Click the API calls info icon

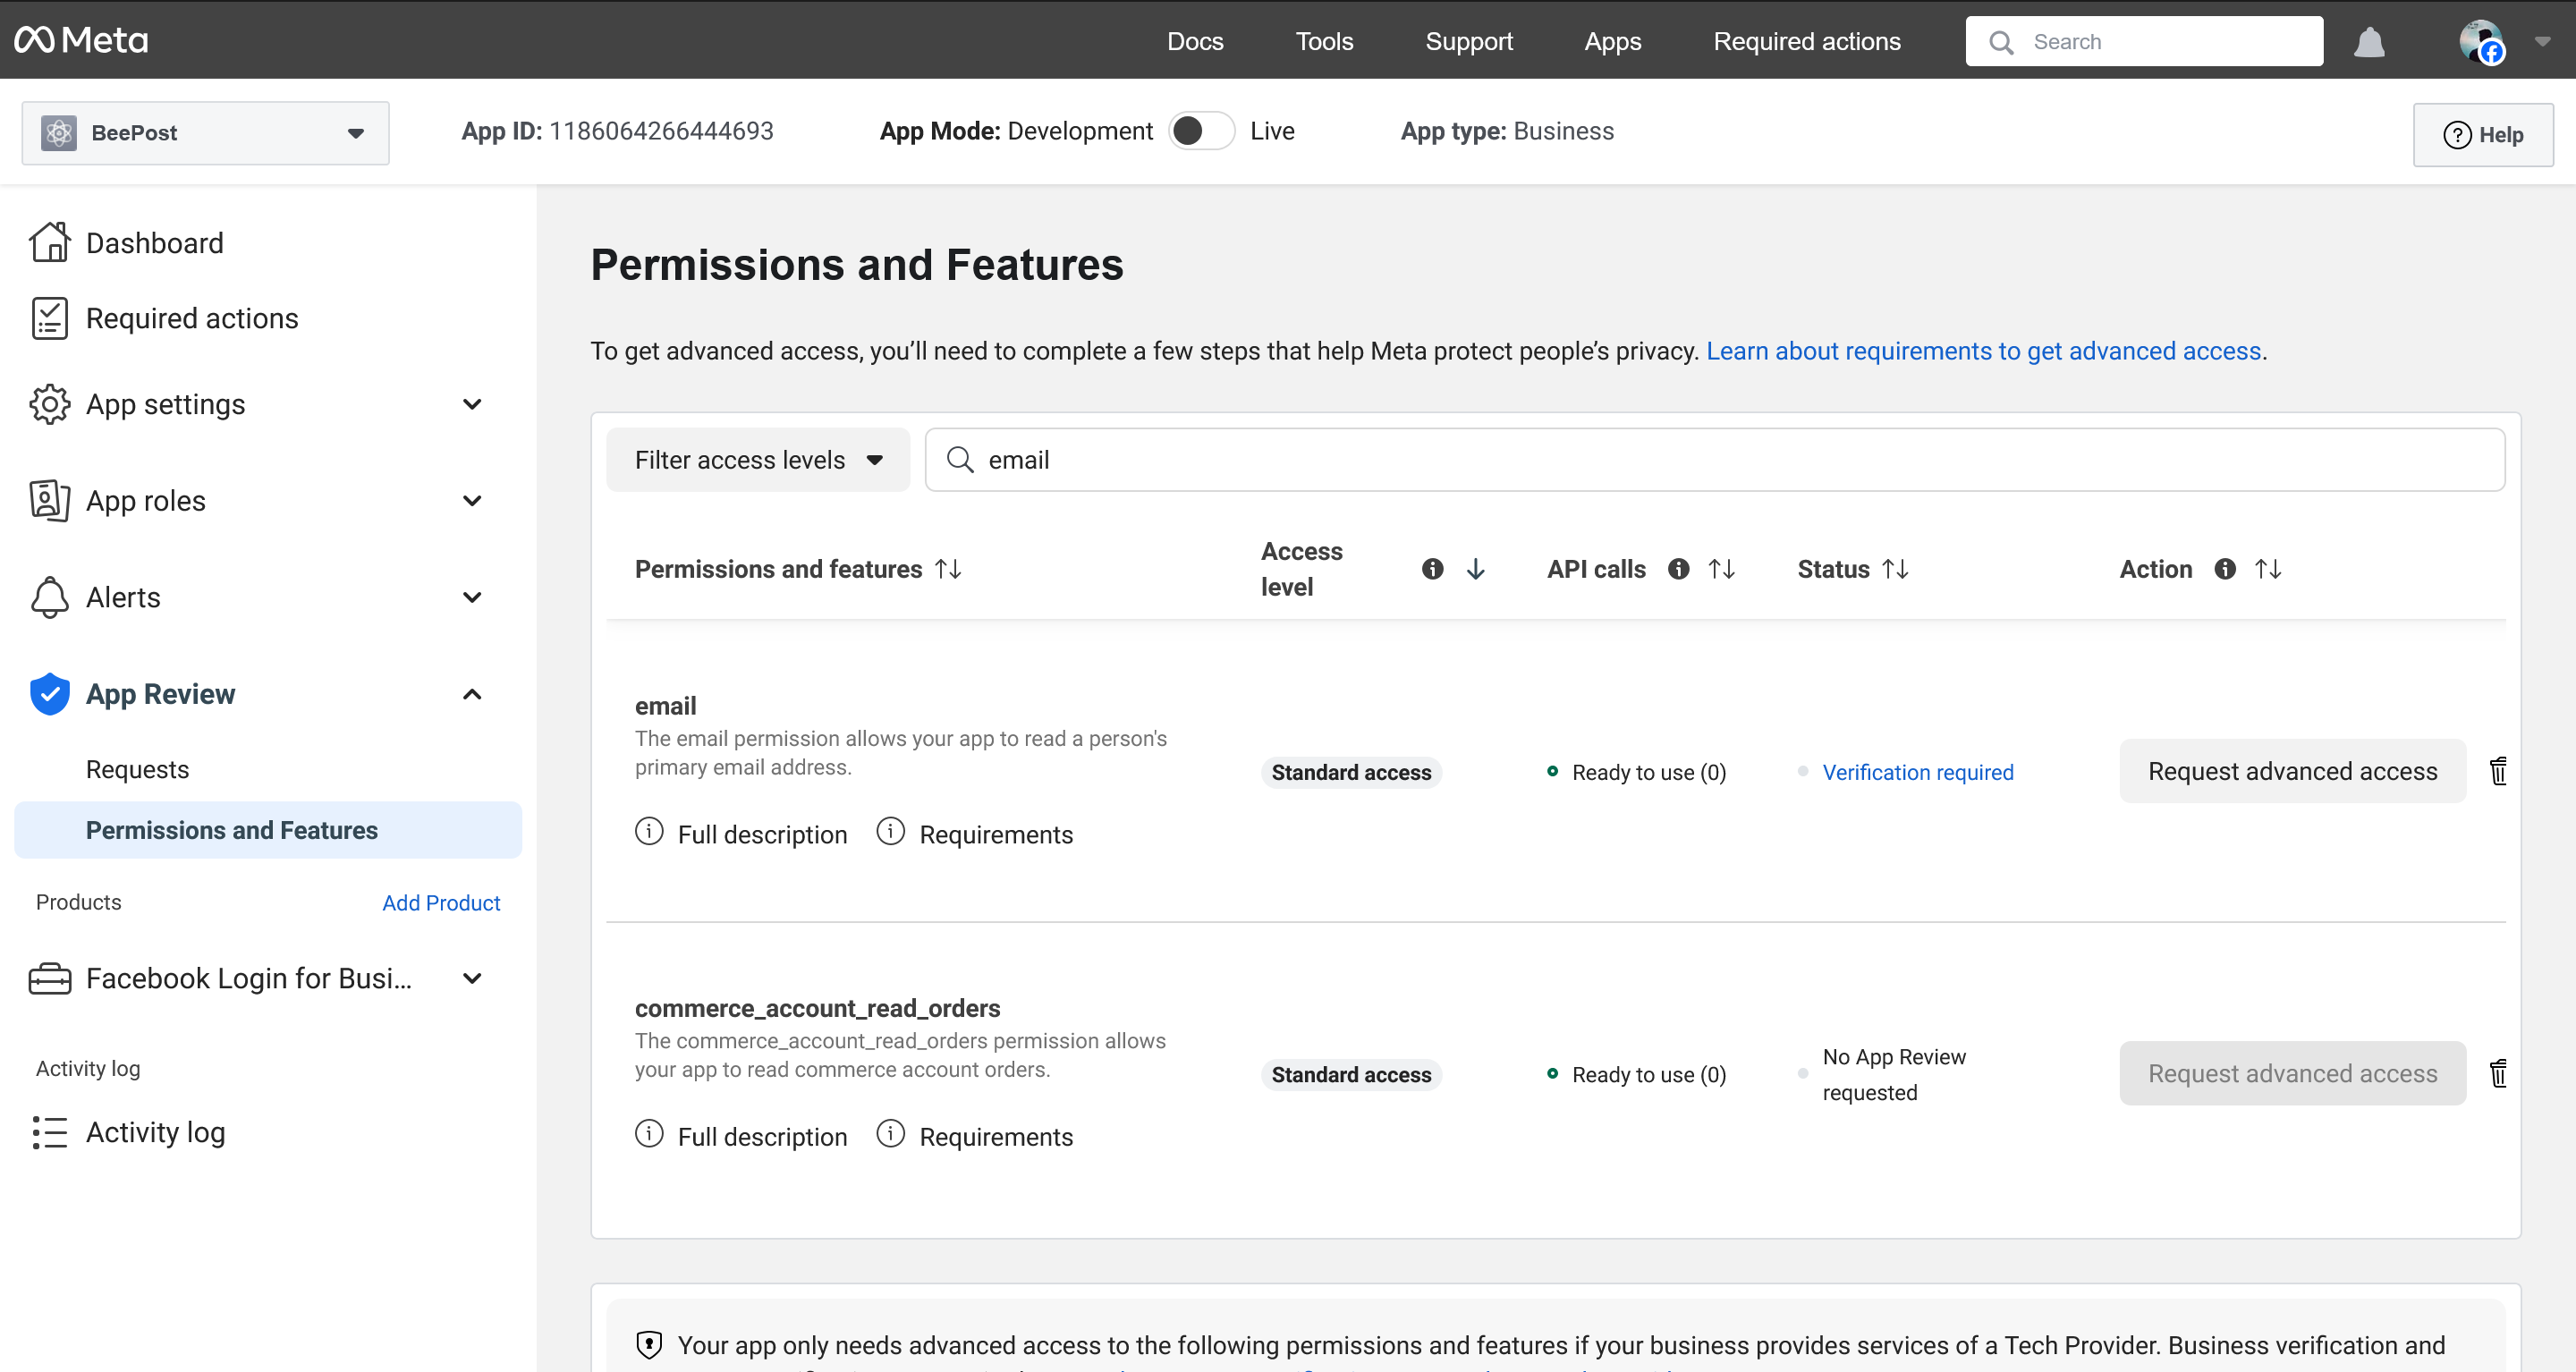pos(1678,568)
